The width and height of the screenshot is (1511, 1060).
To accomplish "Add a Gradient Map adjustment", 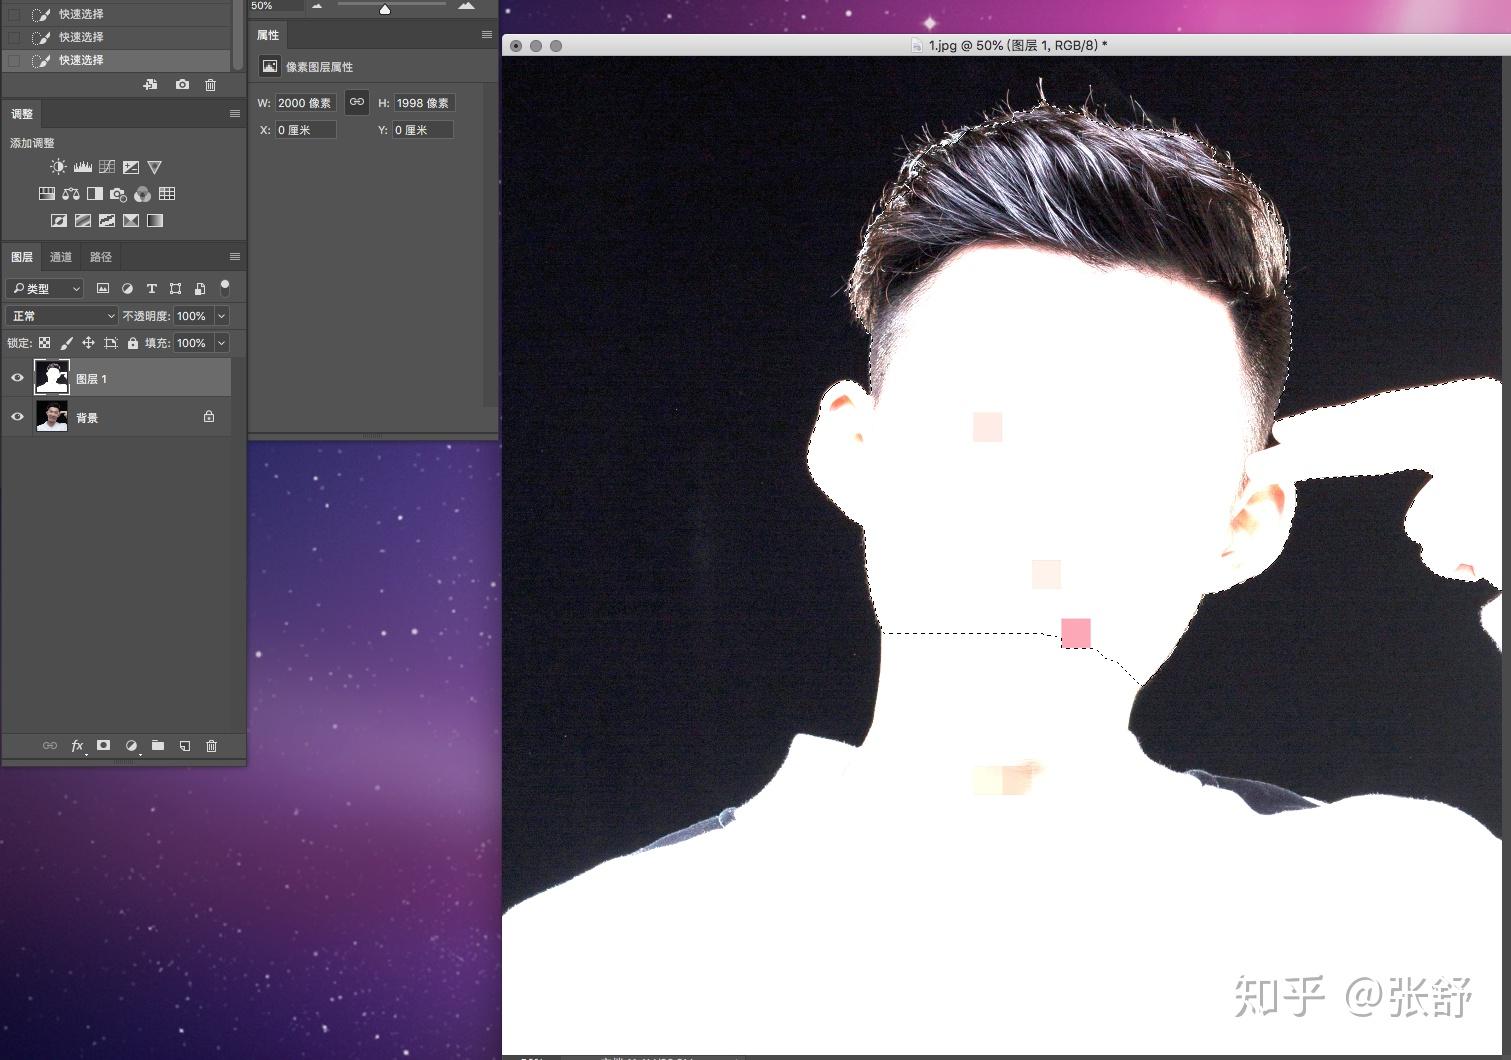I will 155,220.
